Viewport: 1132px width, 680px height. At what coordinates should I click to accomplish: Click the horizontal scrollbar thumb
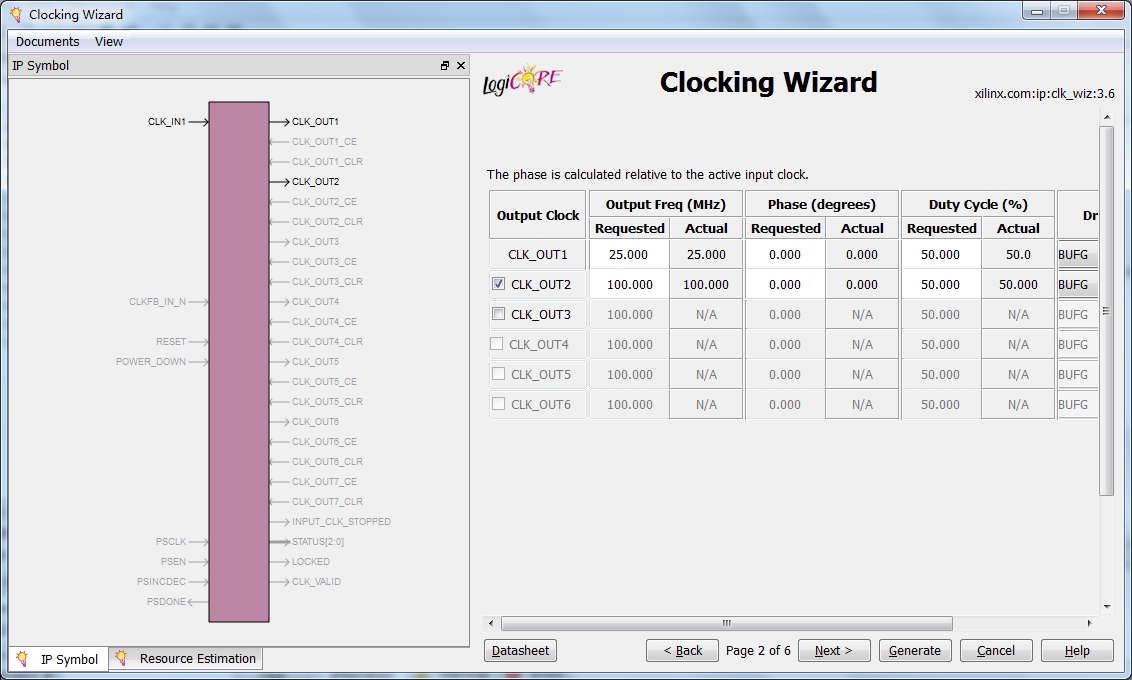click(x=726, y=623)
